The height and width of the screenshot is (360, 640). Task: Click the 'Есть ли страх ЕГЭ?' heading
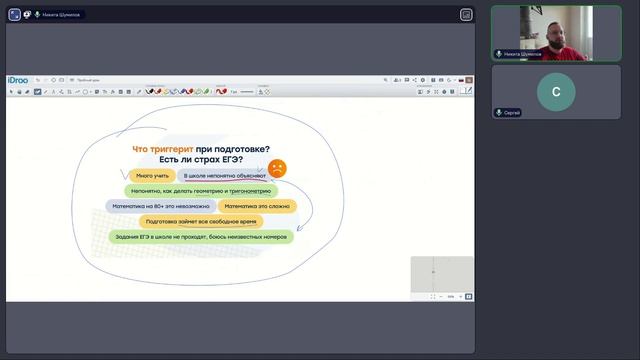coord(201,160)
